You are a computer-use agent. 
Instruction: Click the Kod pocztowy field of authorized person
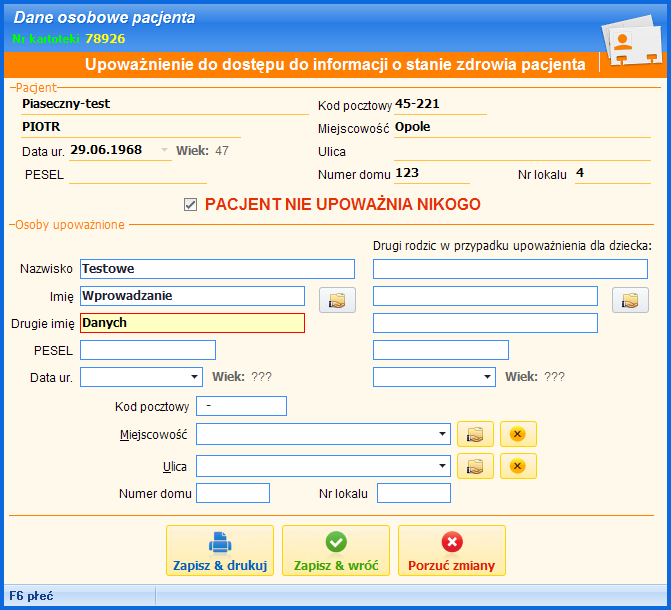242,406
